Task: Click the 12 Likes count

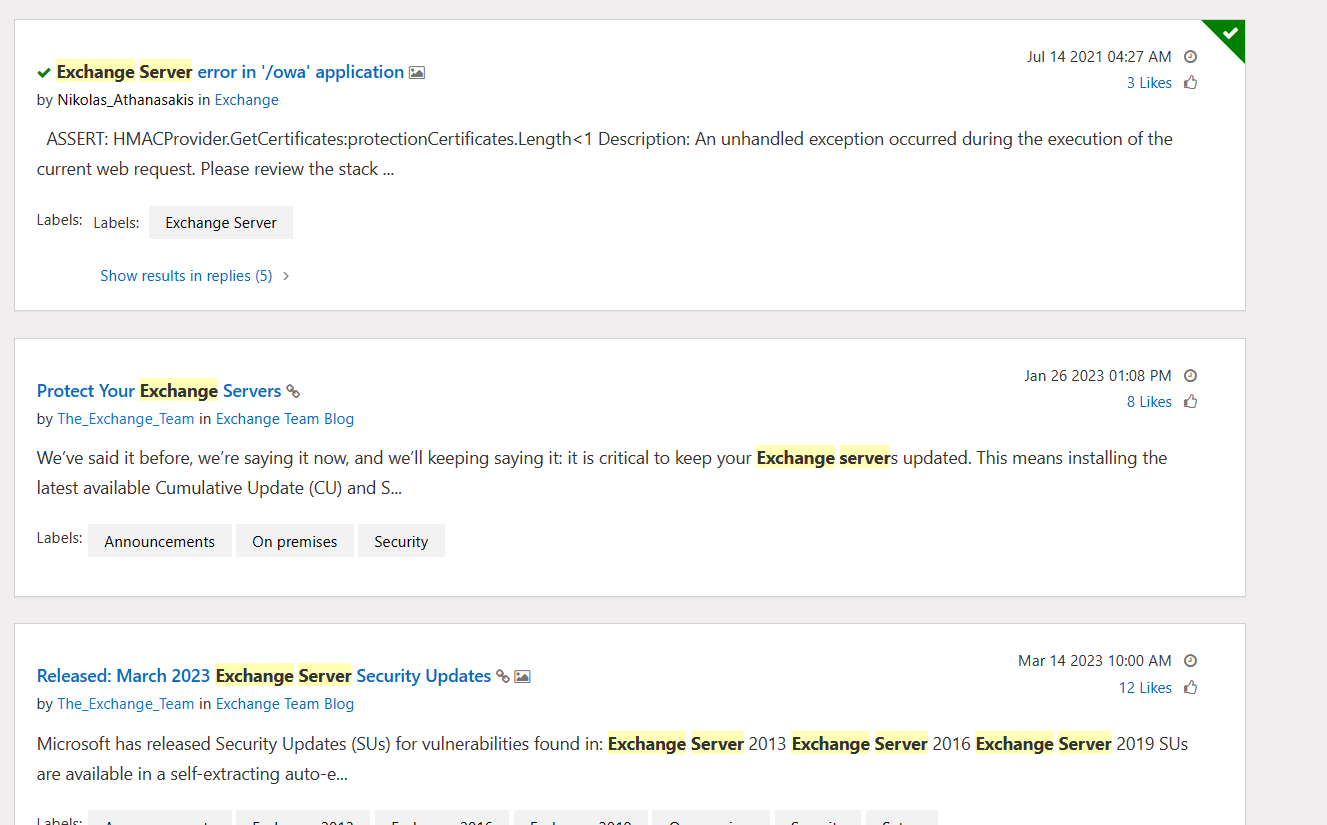Action: point(1145,688)
